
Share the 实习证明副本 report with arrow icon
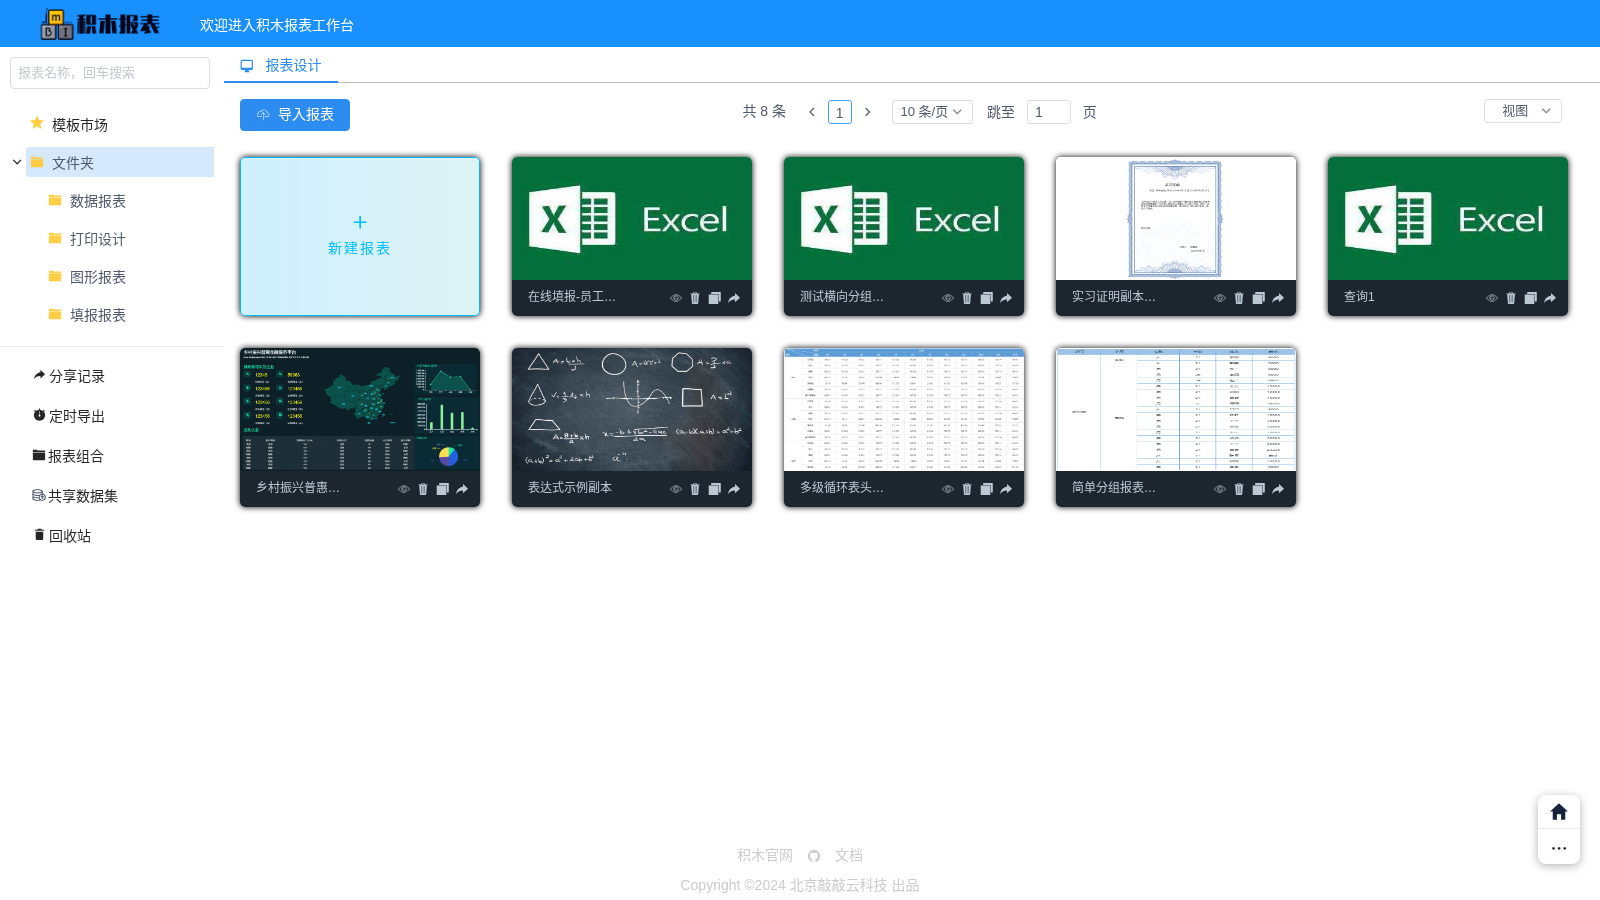1278,298
